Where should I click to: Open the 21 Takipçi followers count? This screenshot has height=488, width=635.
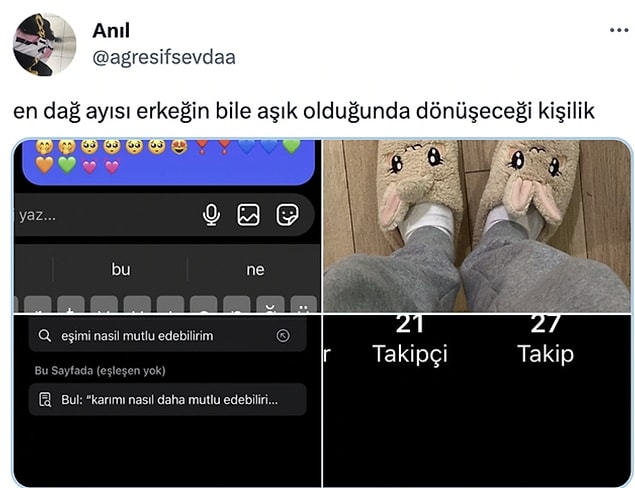pos(410,340)
